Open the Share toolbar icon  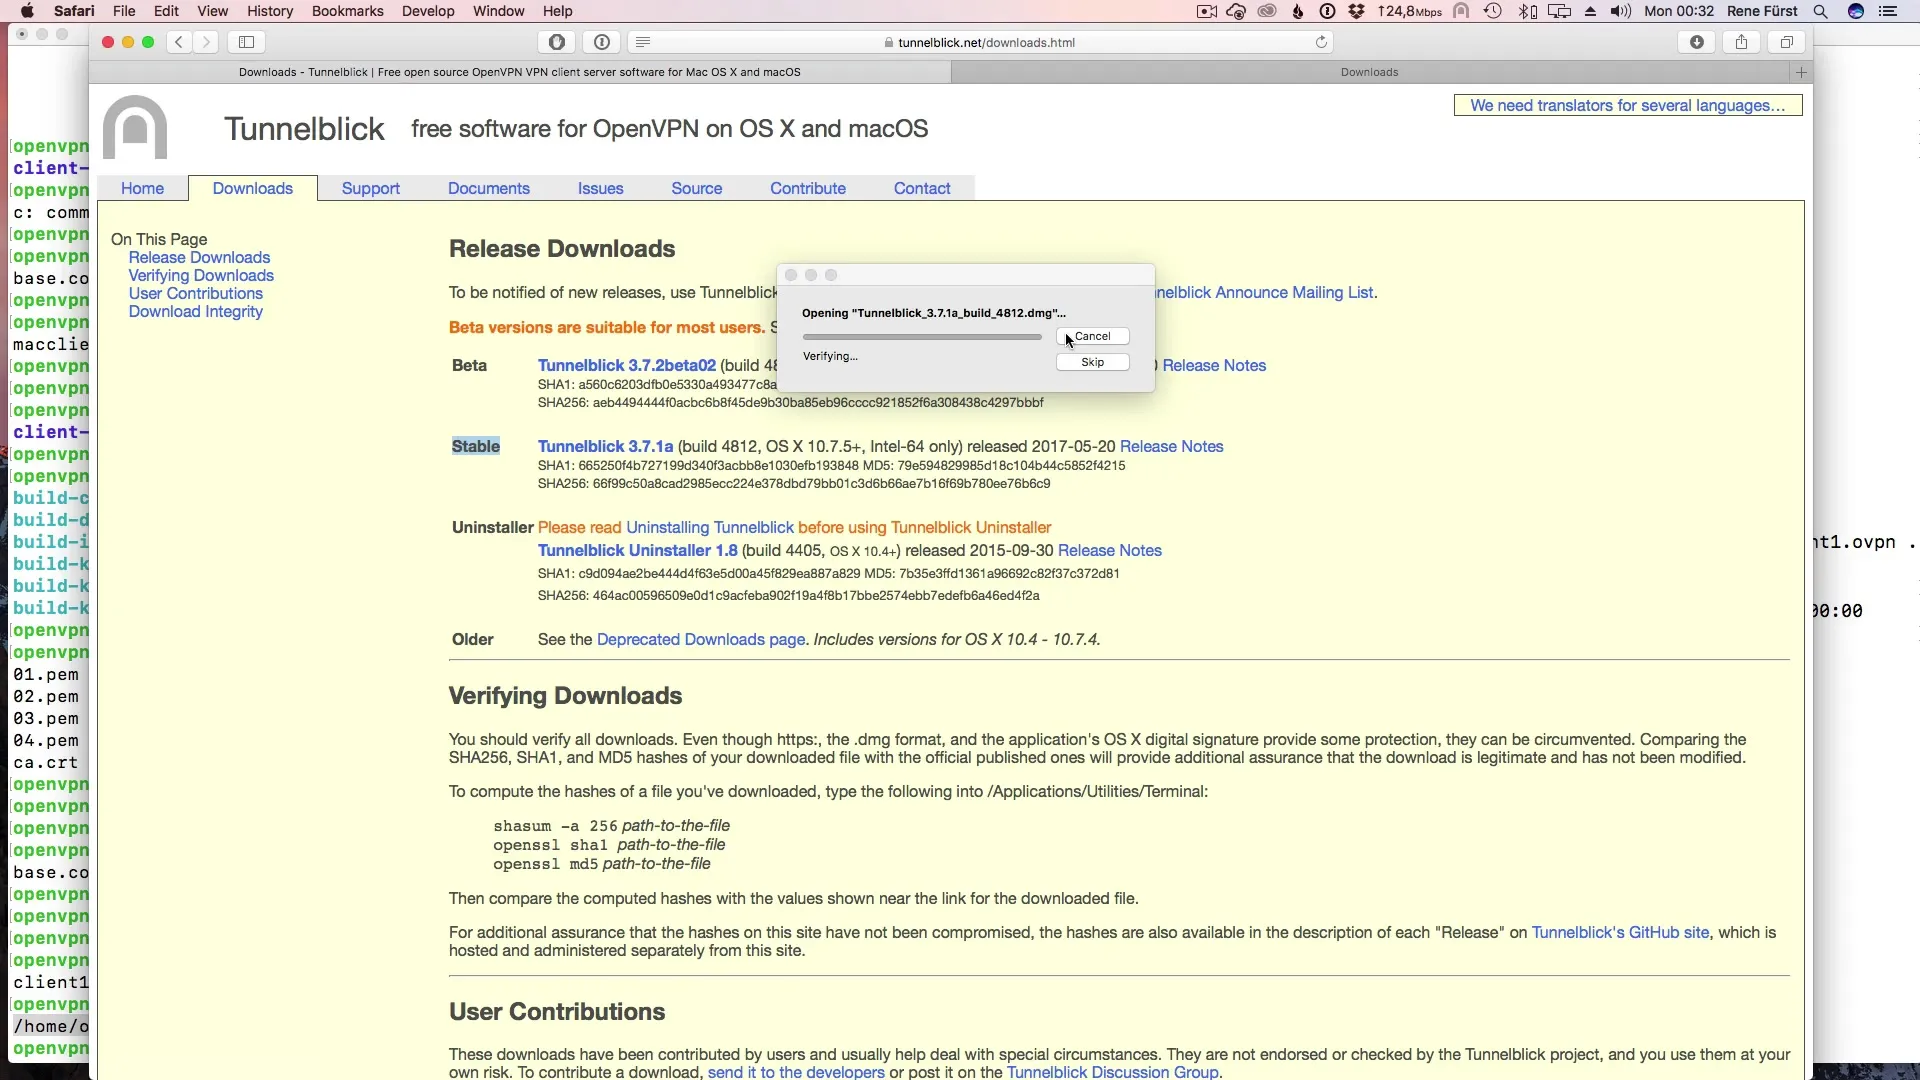pyautogui.click(x=1742, y=42)
